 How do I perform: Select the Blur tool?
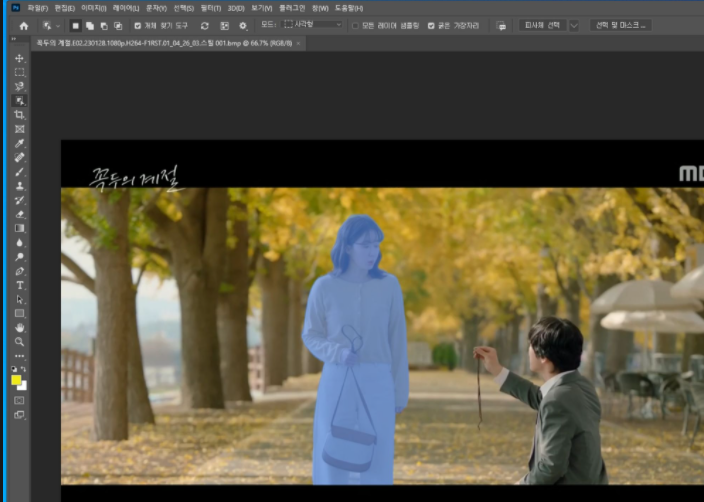[19, 243]
